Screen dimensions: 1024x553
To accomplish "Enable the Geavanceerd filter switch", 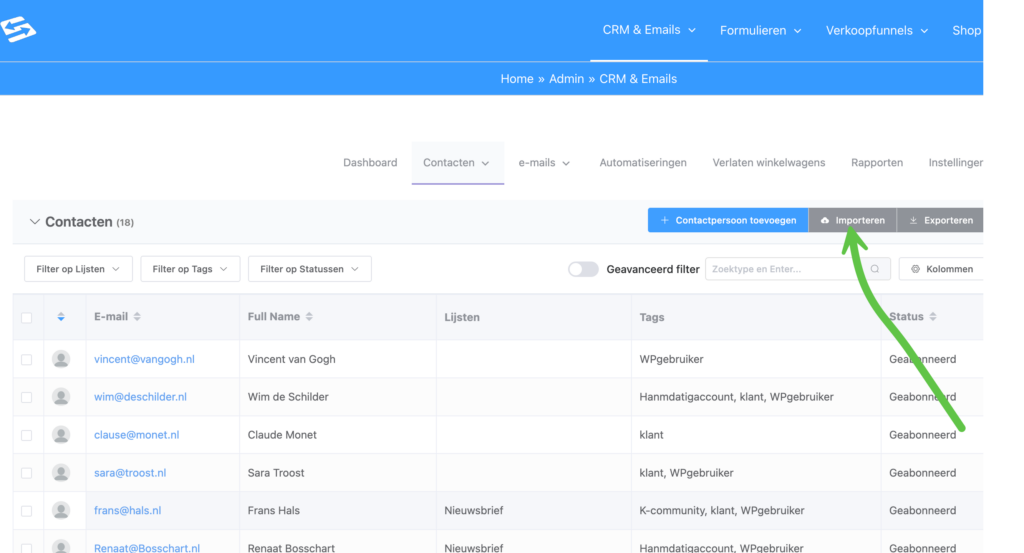I will tap(583, 269).
